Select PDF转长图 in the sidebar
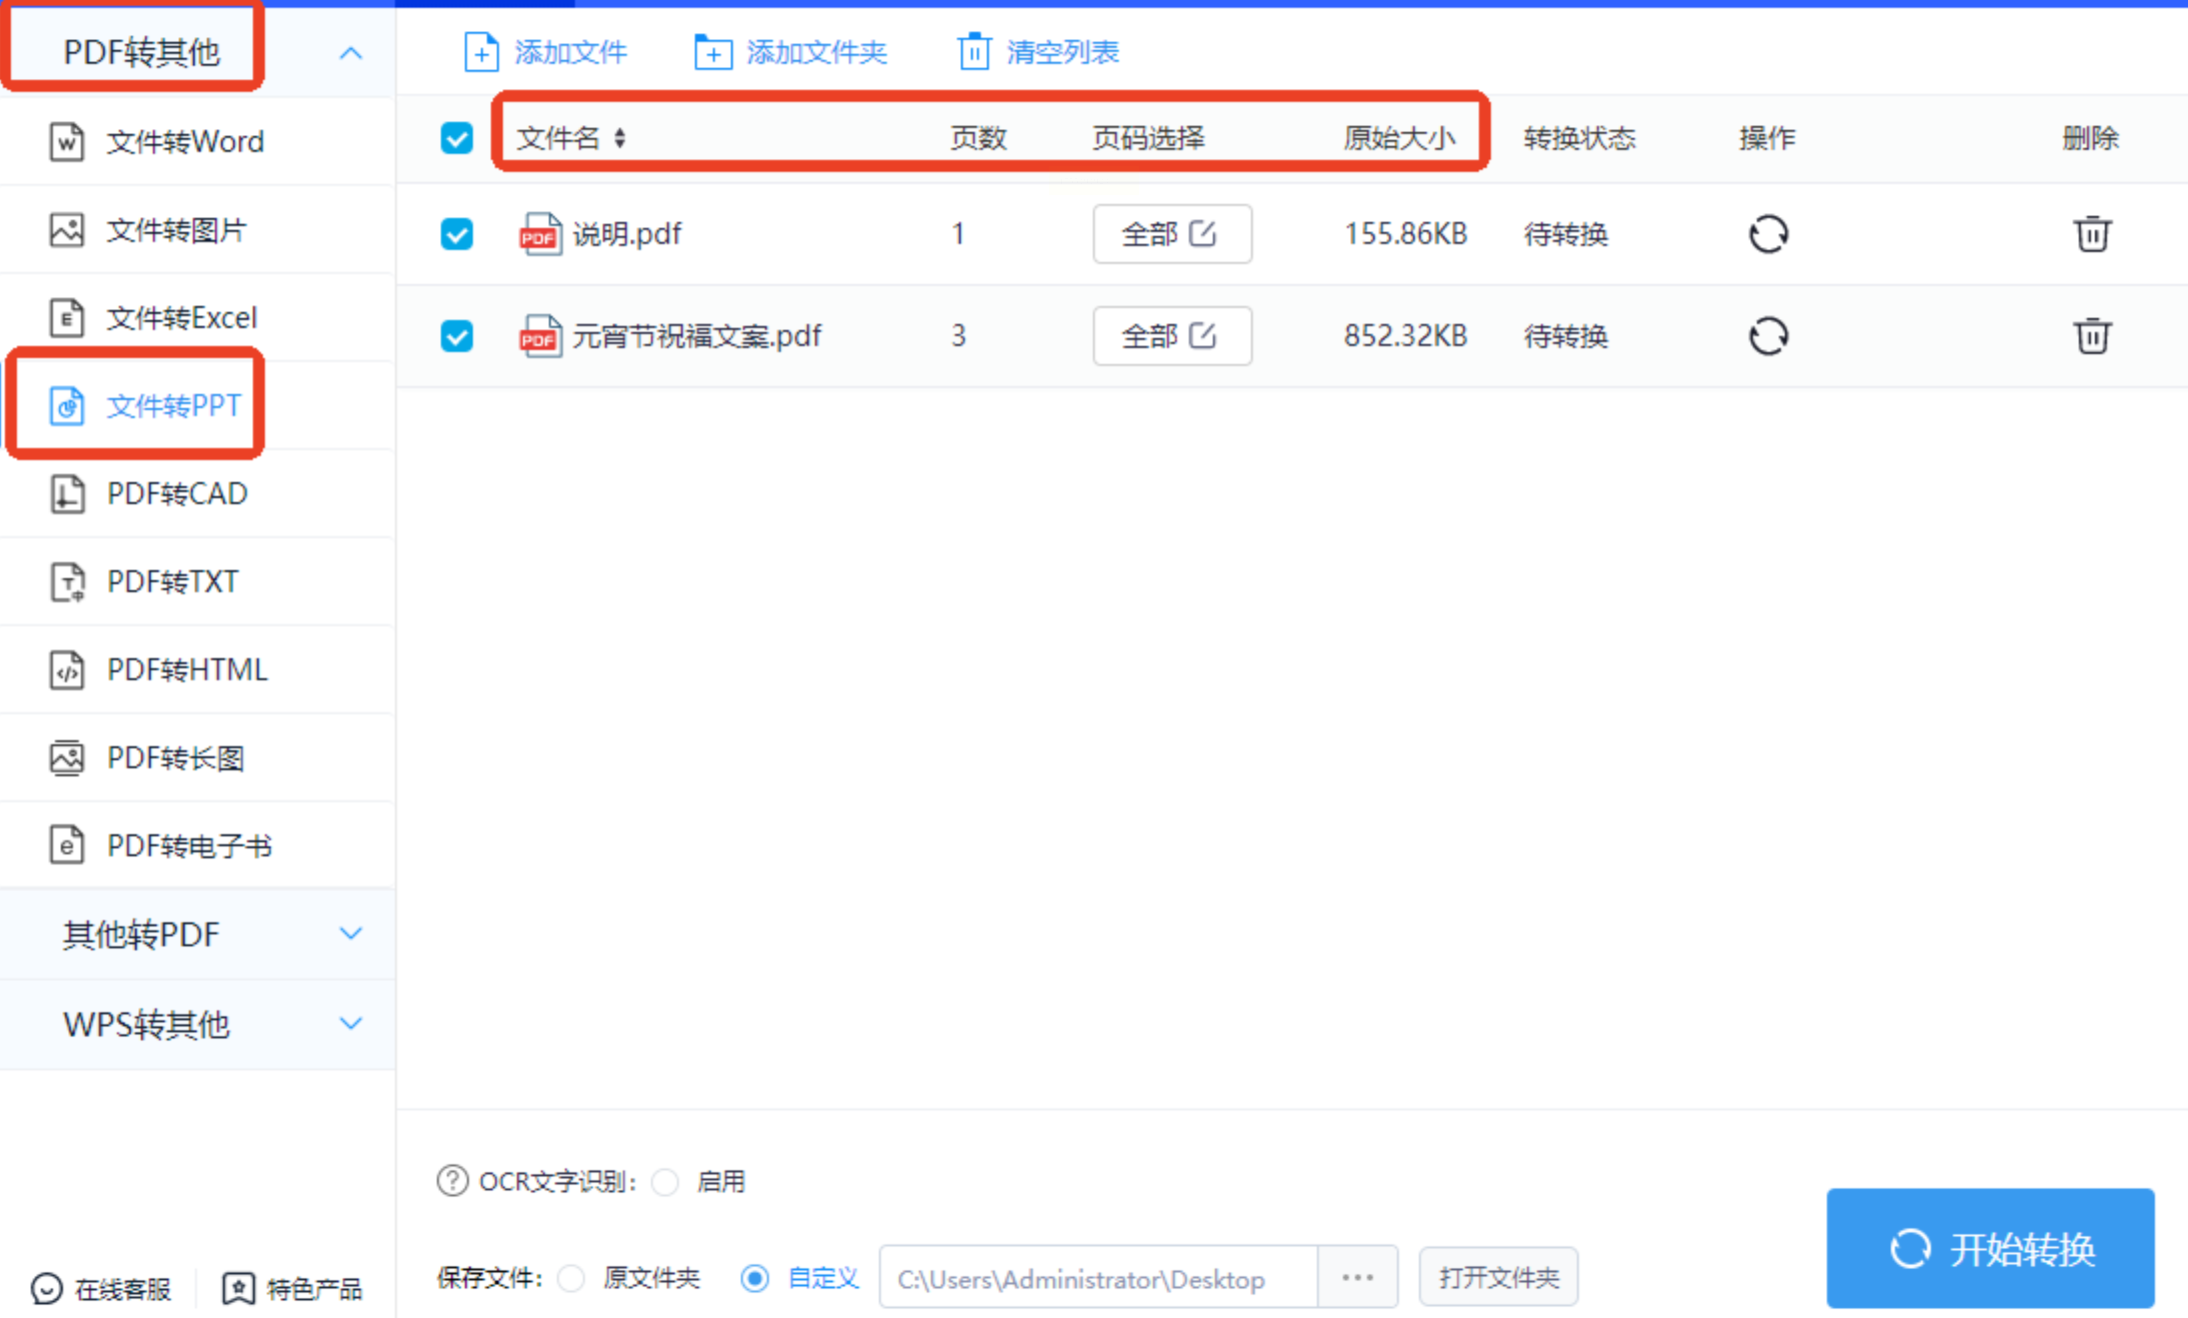Viewport: 2188px width, 1318px height. [x=197, y=758]
